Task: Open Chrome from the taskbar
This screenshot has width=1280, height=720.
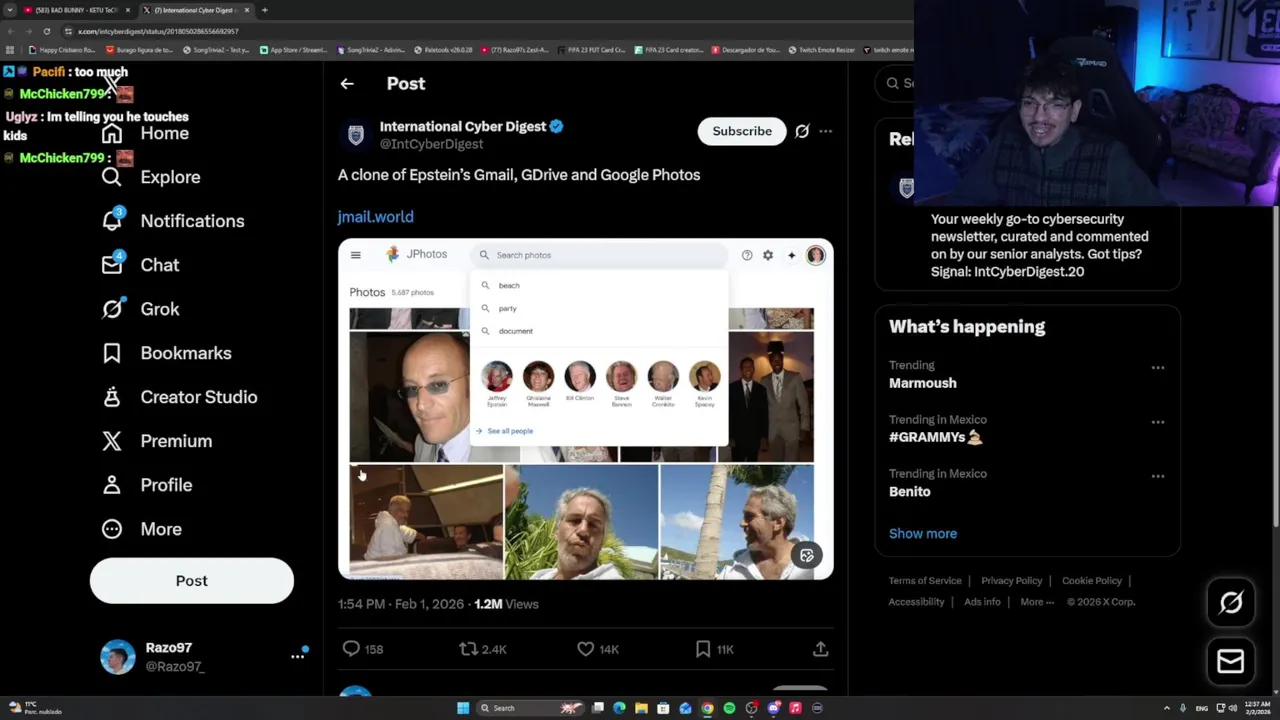Action: (707, 708)
